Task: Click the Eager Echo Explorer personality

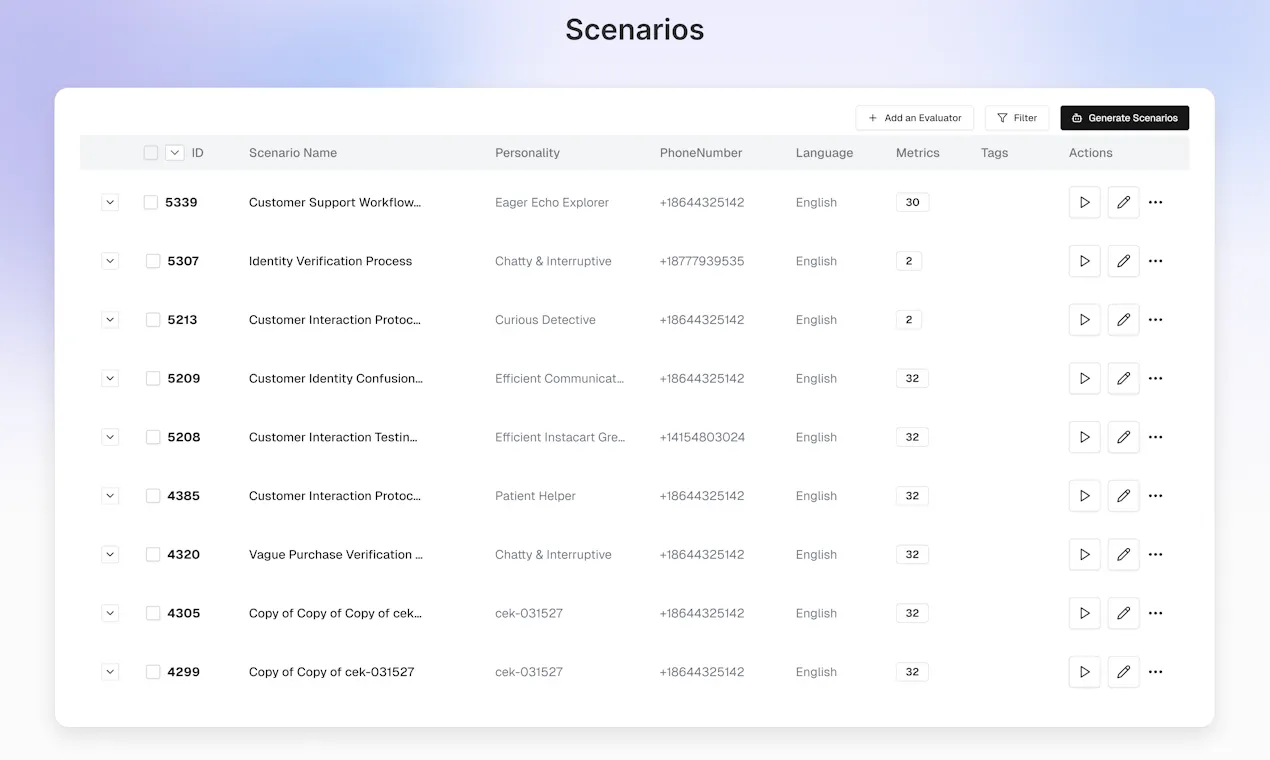Action: [x=552, y=202]
